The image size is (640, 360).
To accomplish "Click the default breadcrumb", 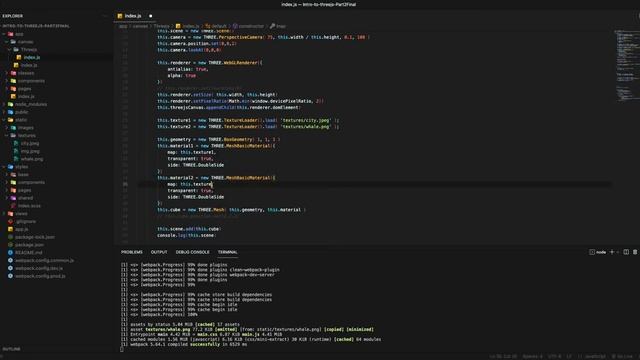I will [x=216, y=26].
